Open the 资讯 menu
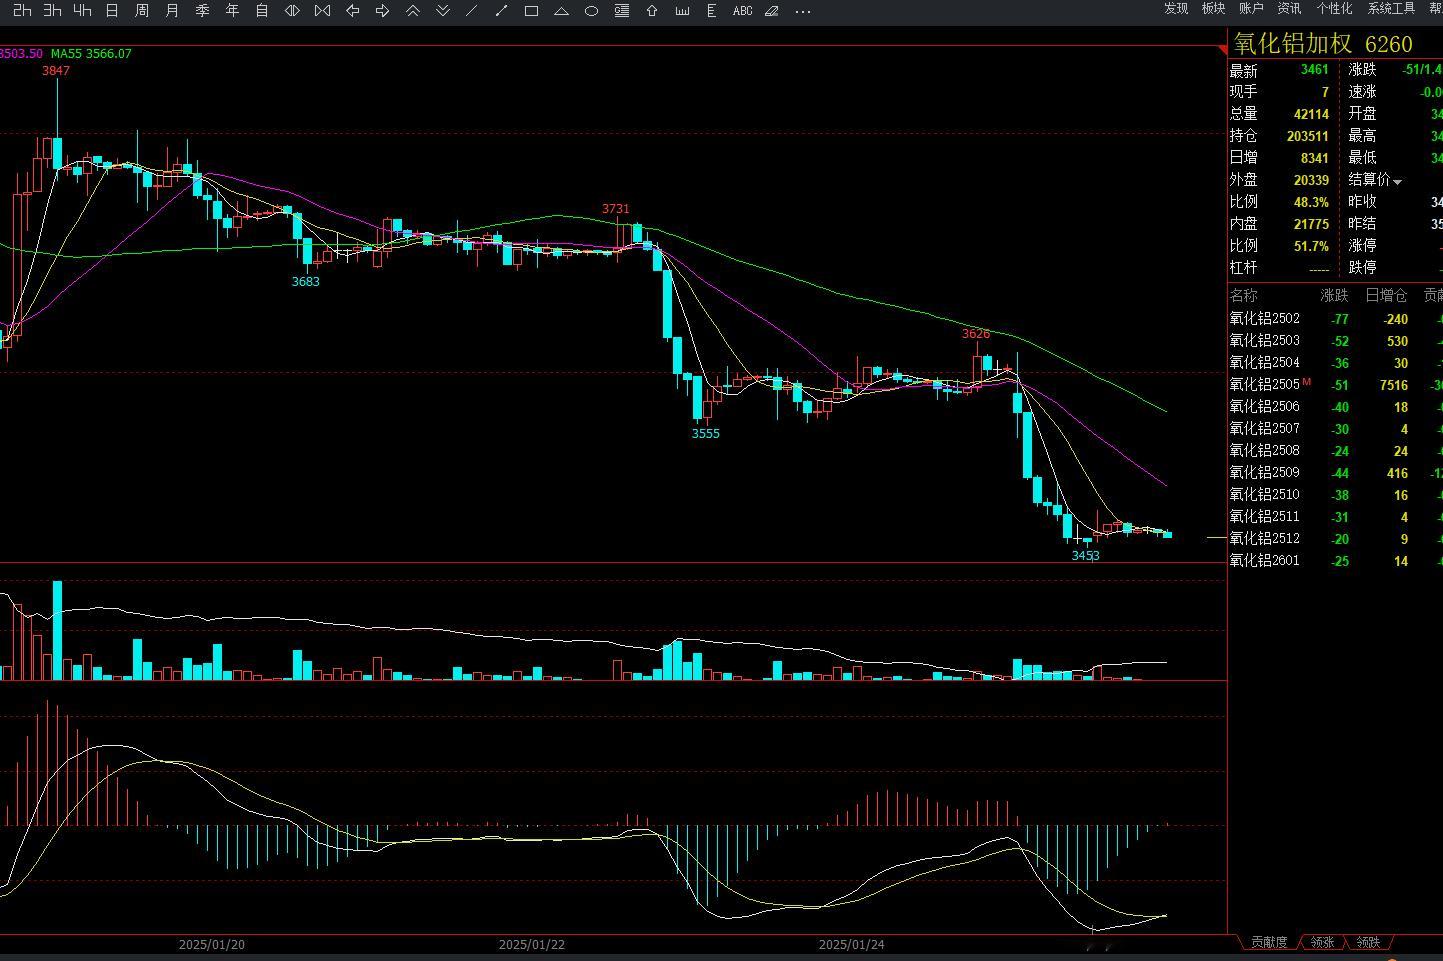The width and height of the screenshot is (1443, 961). [x=1289, y=8]
